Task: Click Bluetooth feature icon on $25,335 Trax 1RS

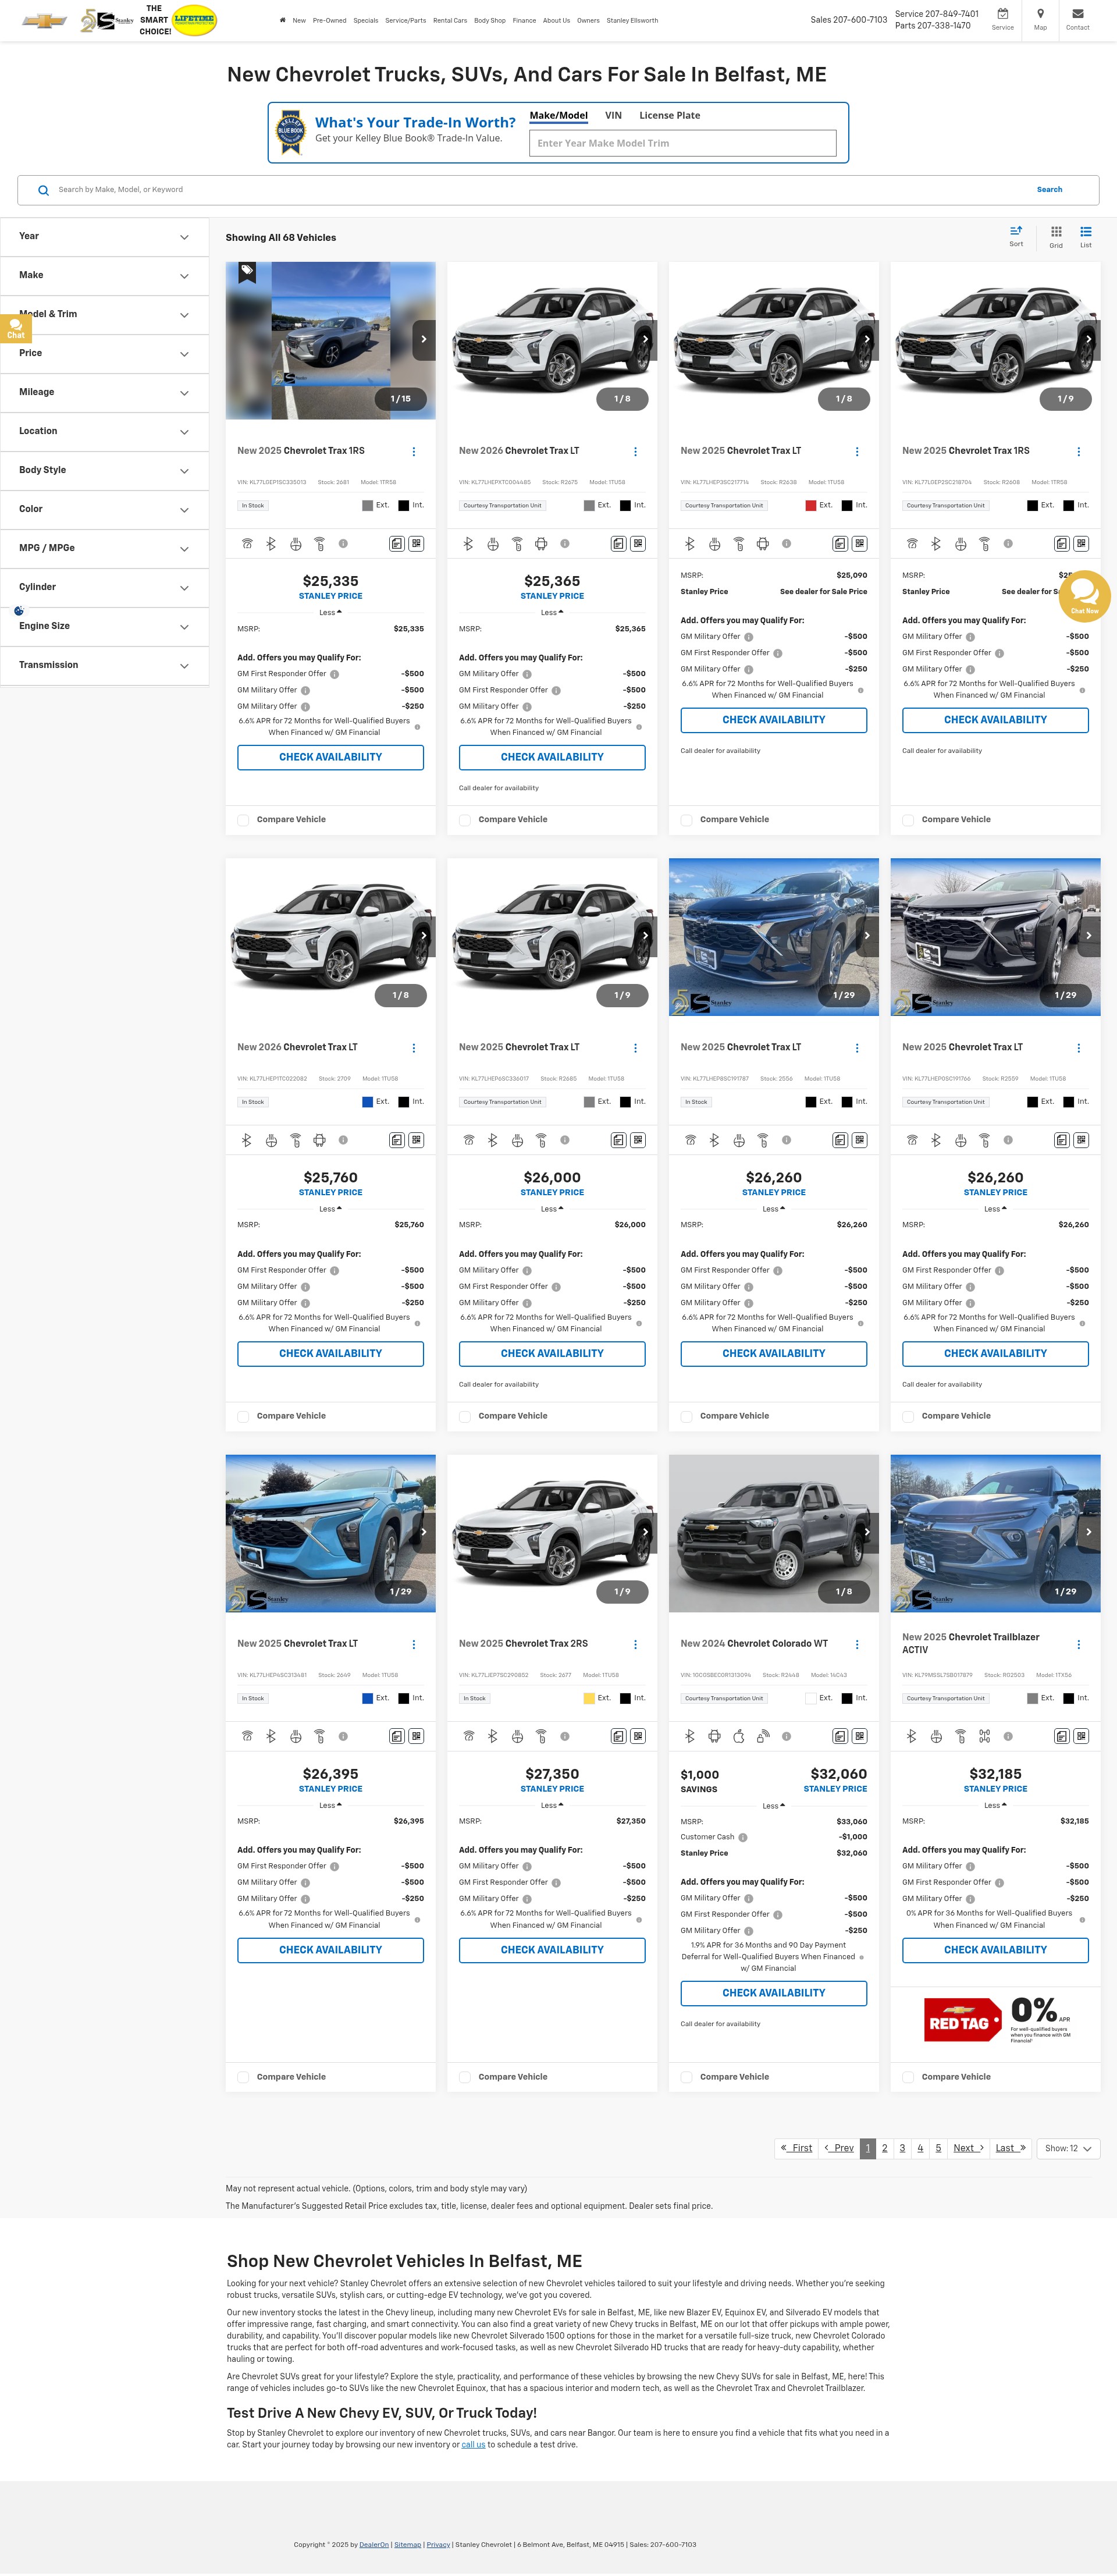Action: coord(271,544)
